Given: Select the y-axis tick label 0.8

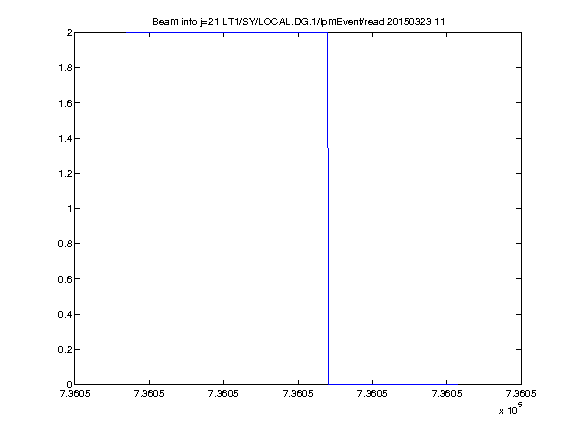Looking at the screenshot, I should (65, 244).
